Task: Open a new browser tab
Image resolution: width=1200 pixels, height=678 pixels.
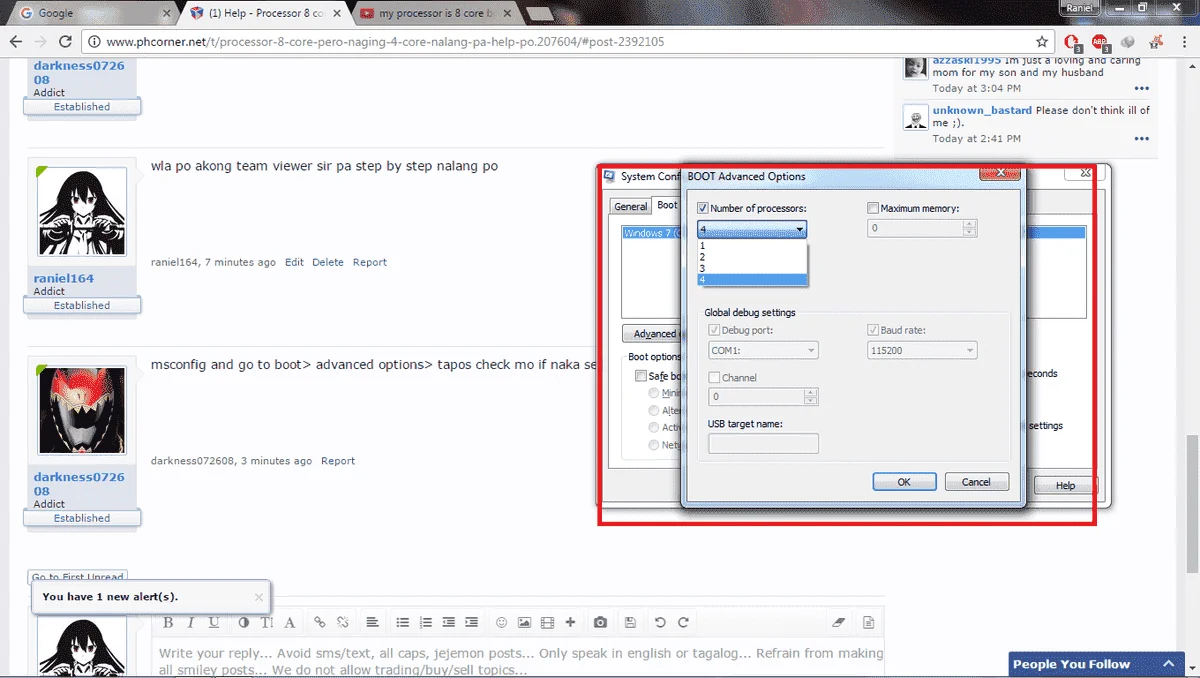Action: pos(541,13)
